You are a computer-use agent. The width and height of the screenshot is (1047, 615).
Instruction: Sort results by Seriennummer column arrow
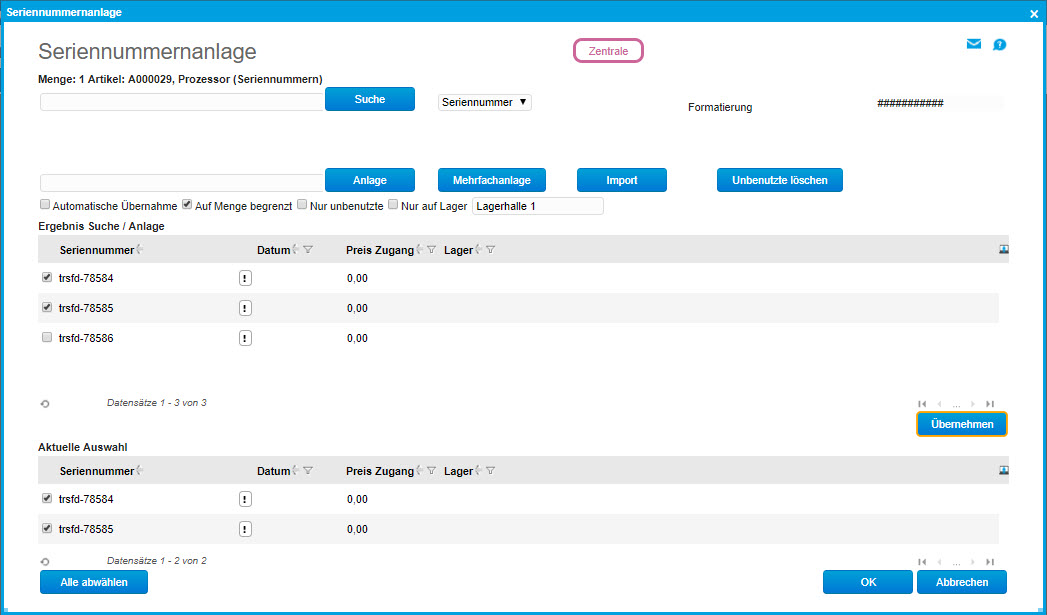[x=140, y=250]
